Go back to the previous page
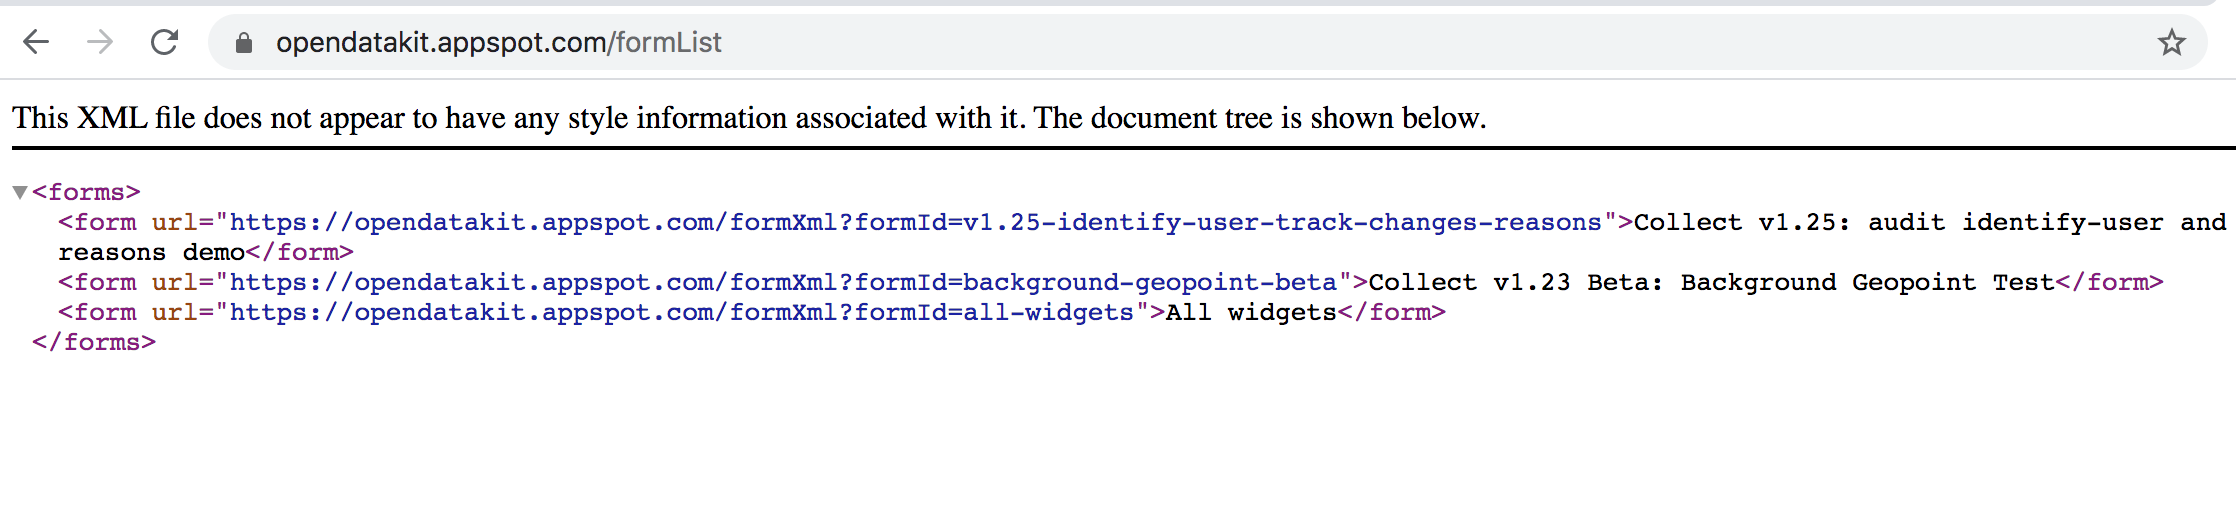This screenshot has width=2236, height=522. pyautogui.click(x=36, y=42)
